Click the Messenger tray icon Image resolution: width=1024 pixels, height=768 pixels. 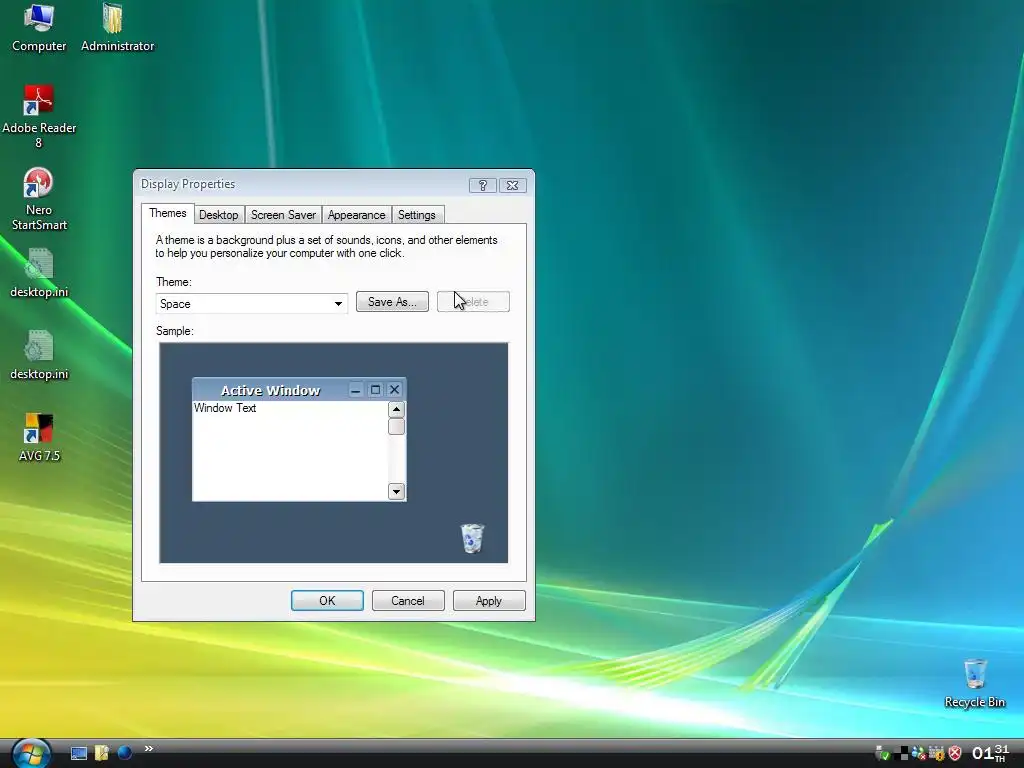(x=918, y=754)
